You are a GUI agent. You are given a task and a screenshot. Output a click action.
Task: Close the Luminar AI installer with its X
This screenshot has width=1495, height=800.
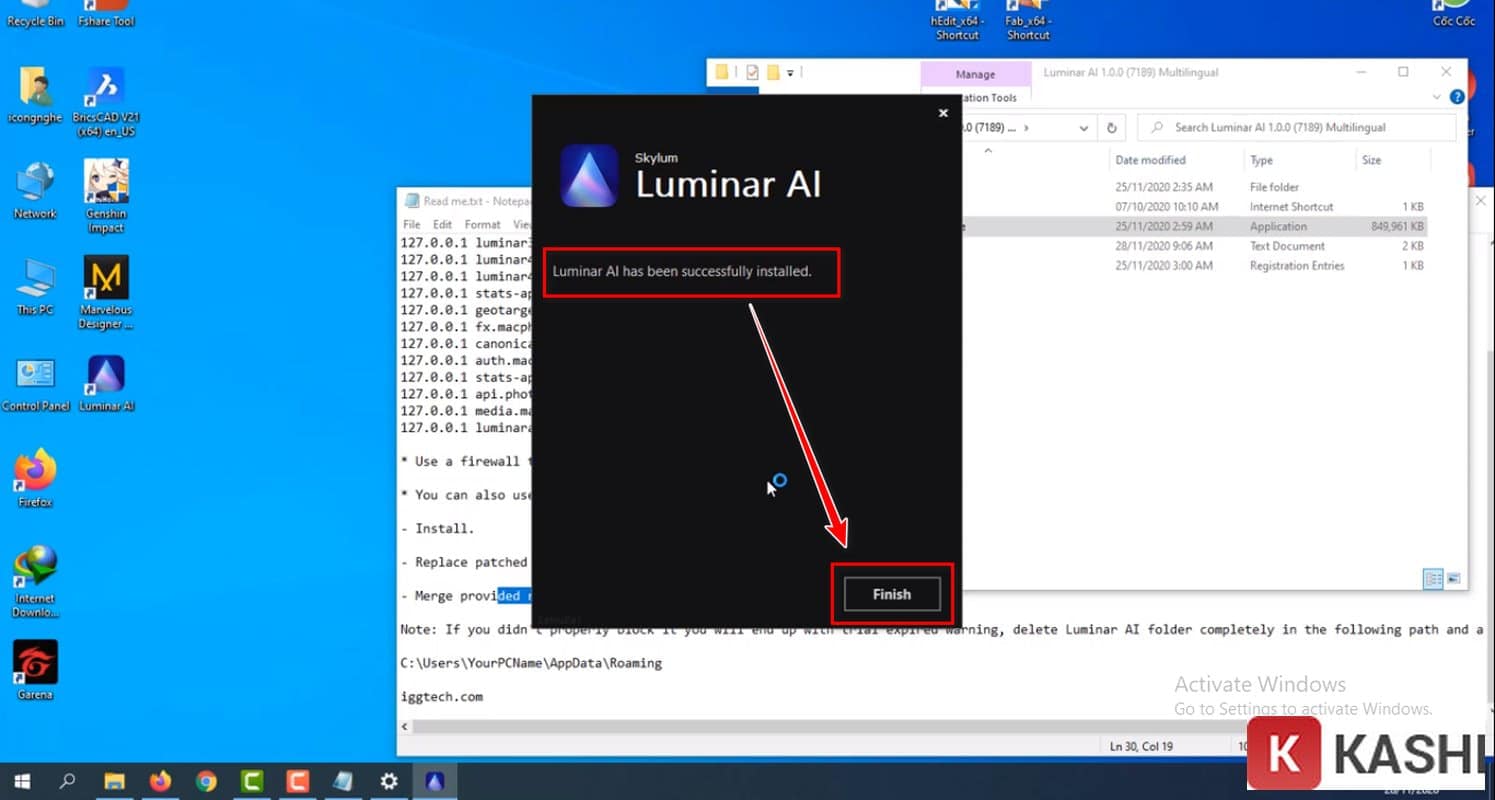942,113
